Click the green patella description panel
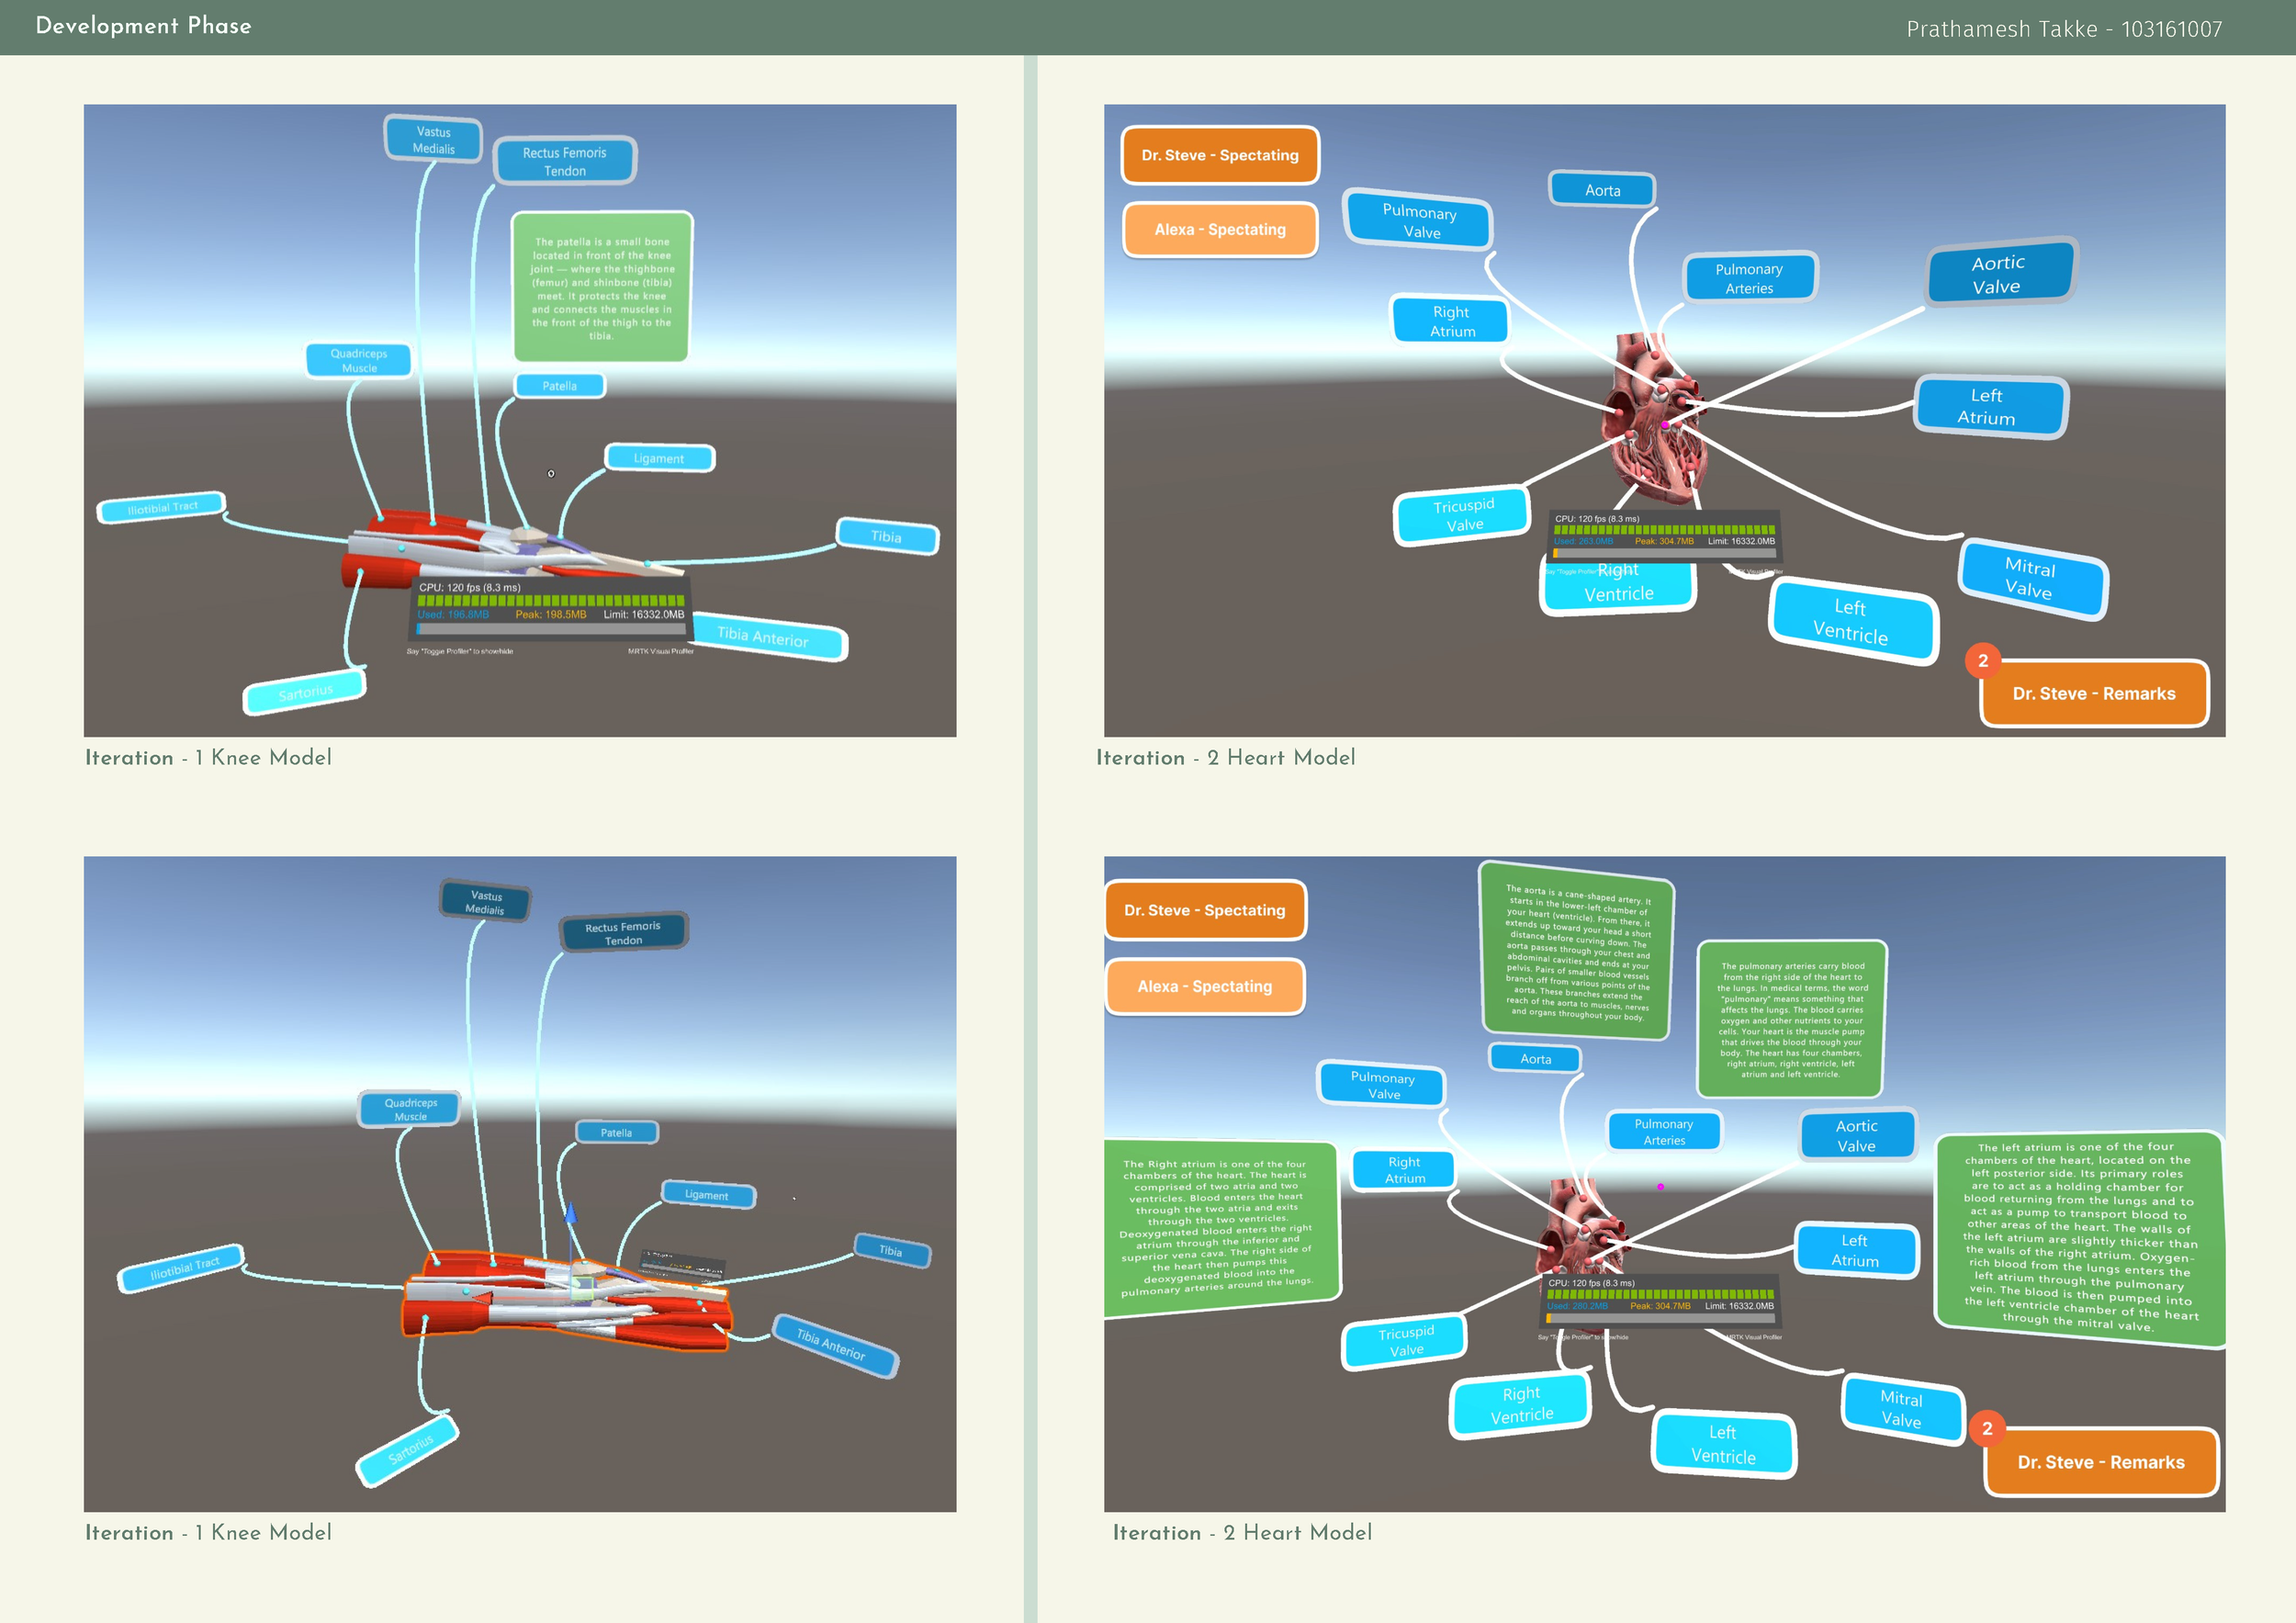Screen dimensions: 2296x1623 [x=602, y=287]
